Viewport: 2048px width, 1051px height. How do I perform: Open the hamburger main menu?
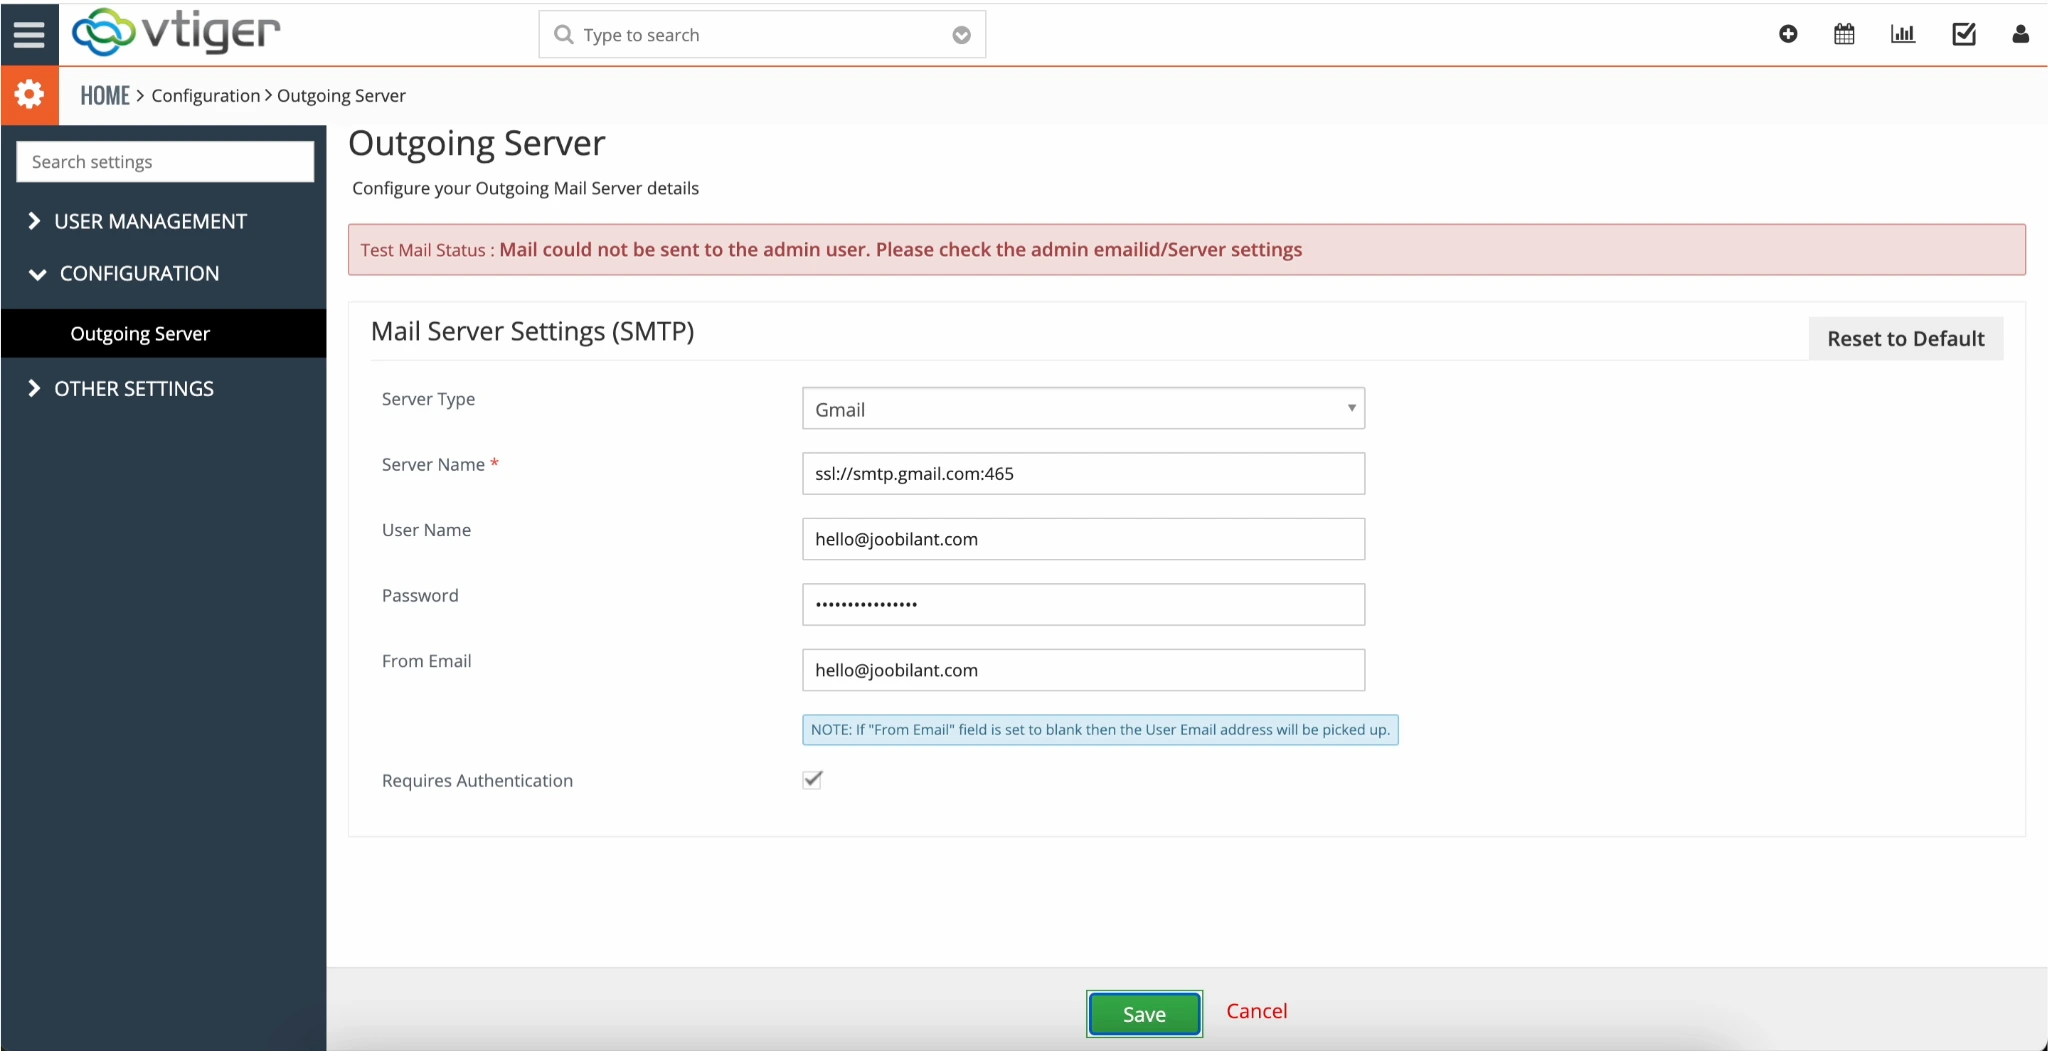[29, 34]
